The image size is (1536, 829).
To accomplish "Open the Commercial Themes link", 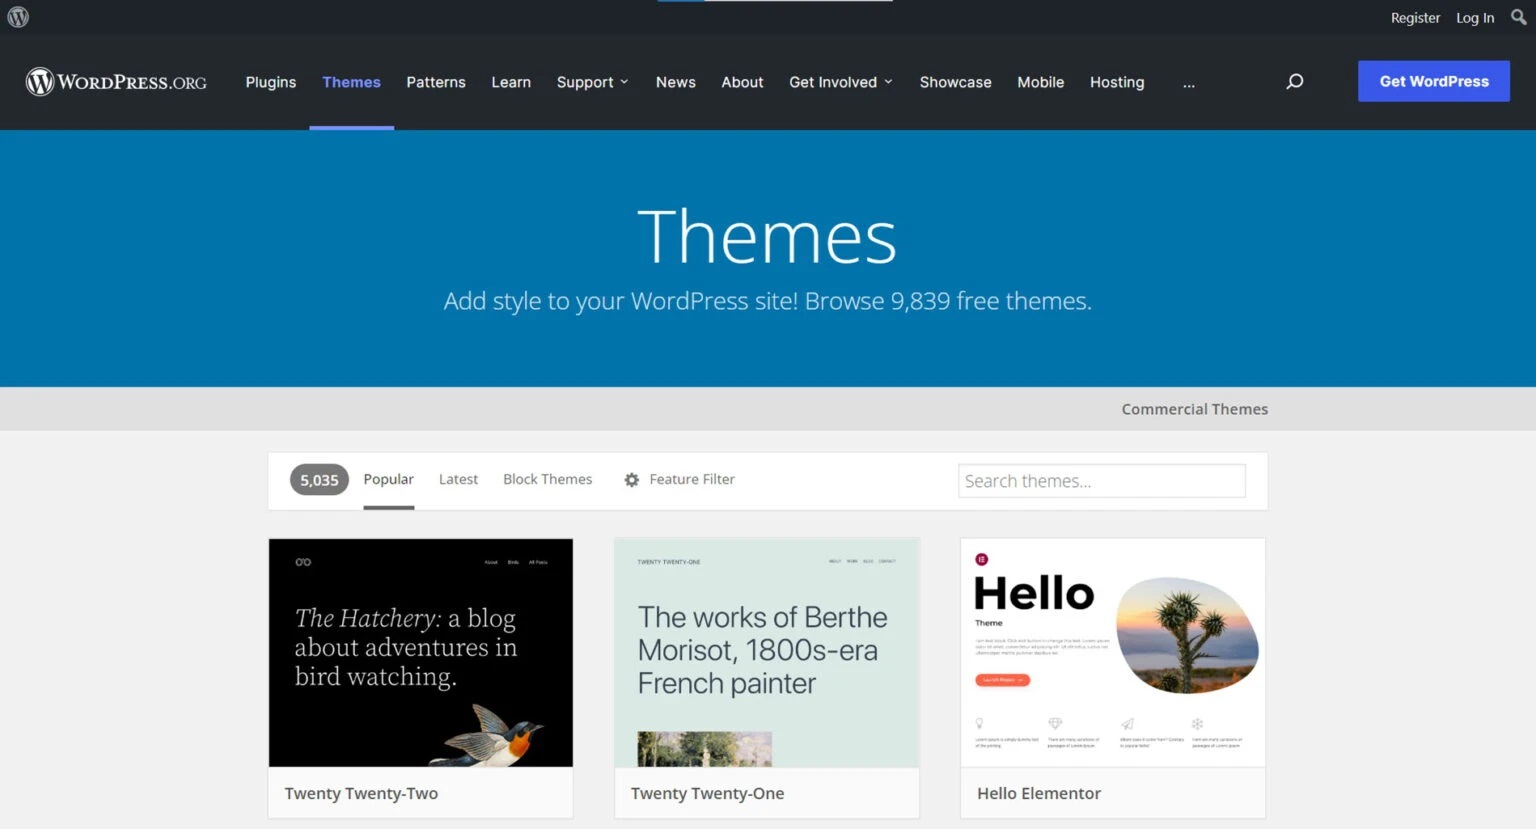I will pos(1194,409).
